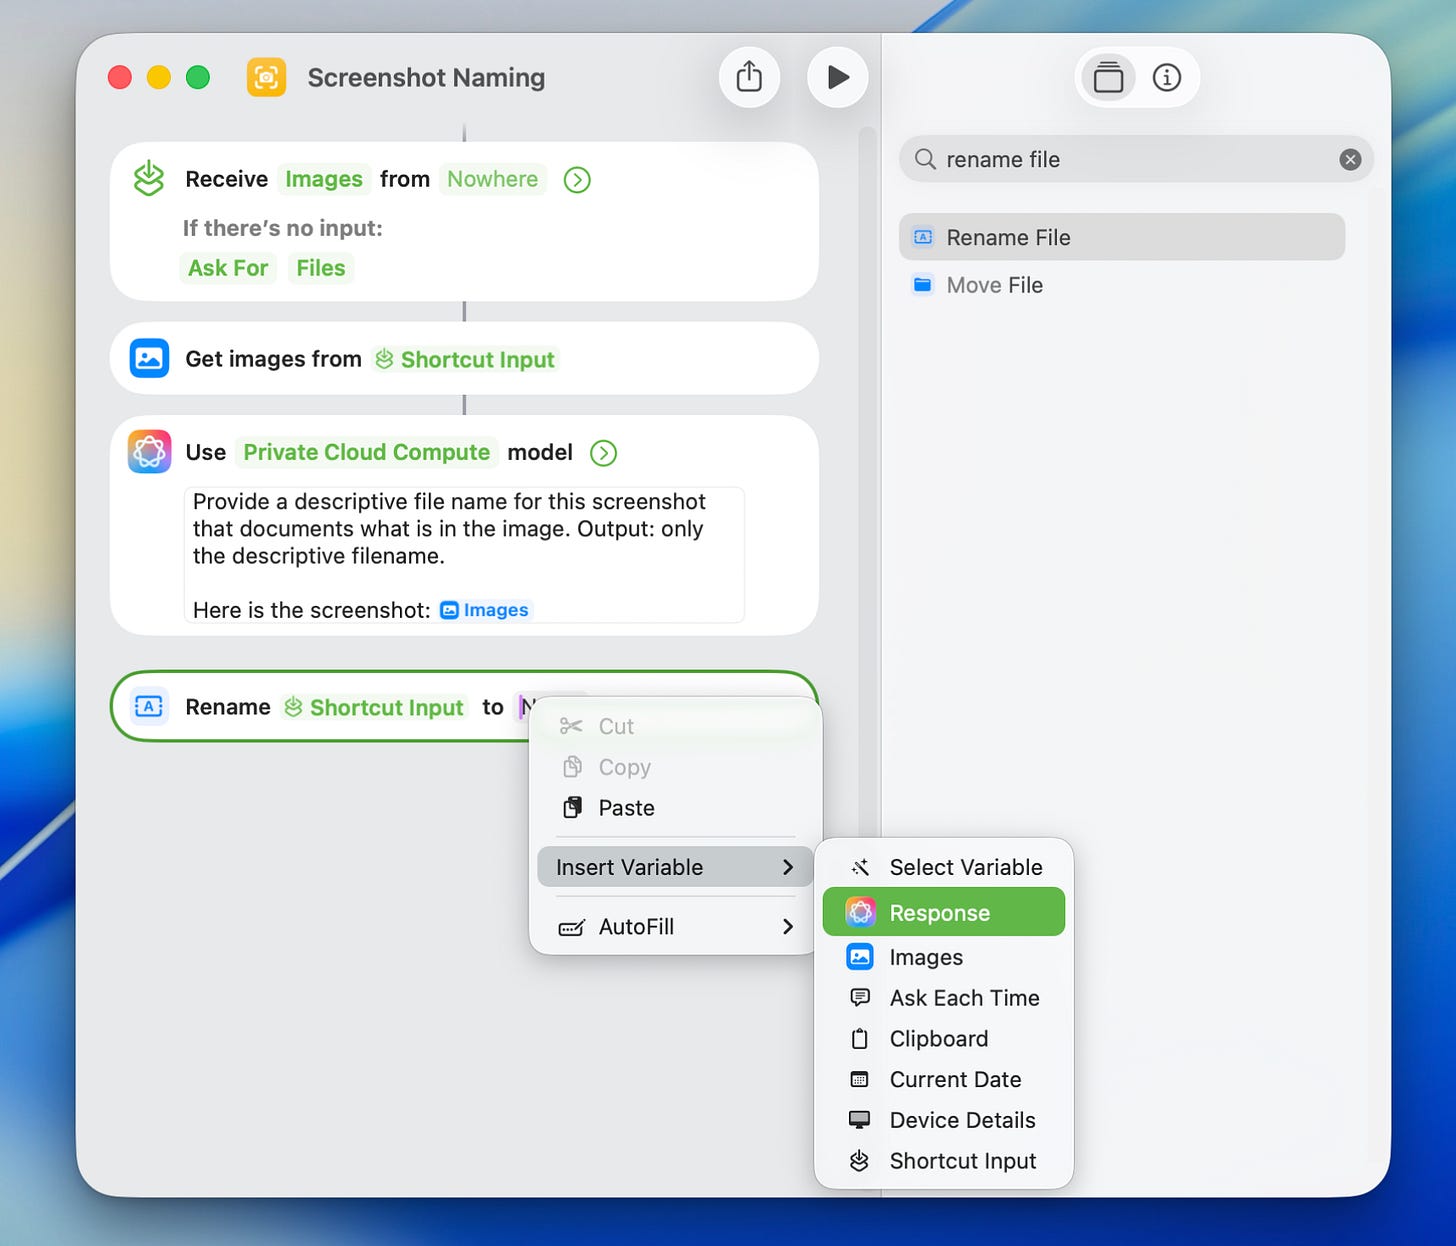Open the action library panel icon
This screenshot has width=1456, height=1246.
(1108, 77)
